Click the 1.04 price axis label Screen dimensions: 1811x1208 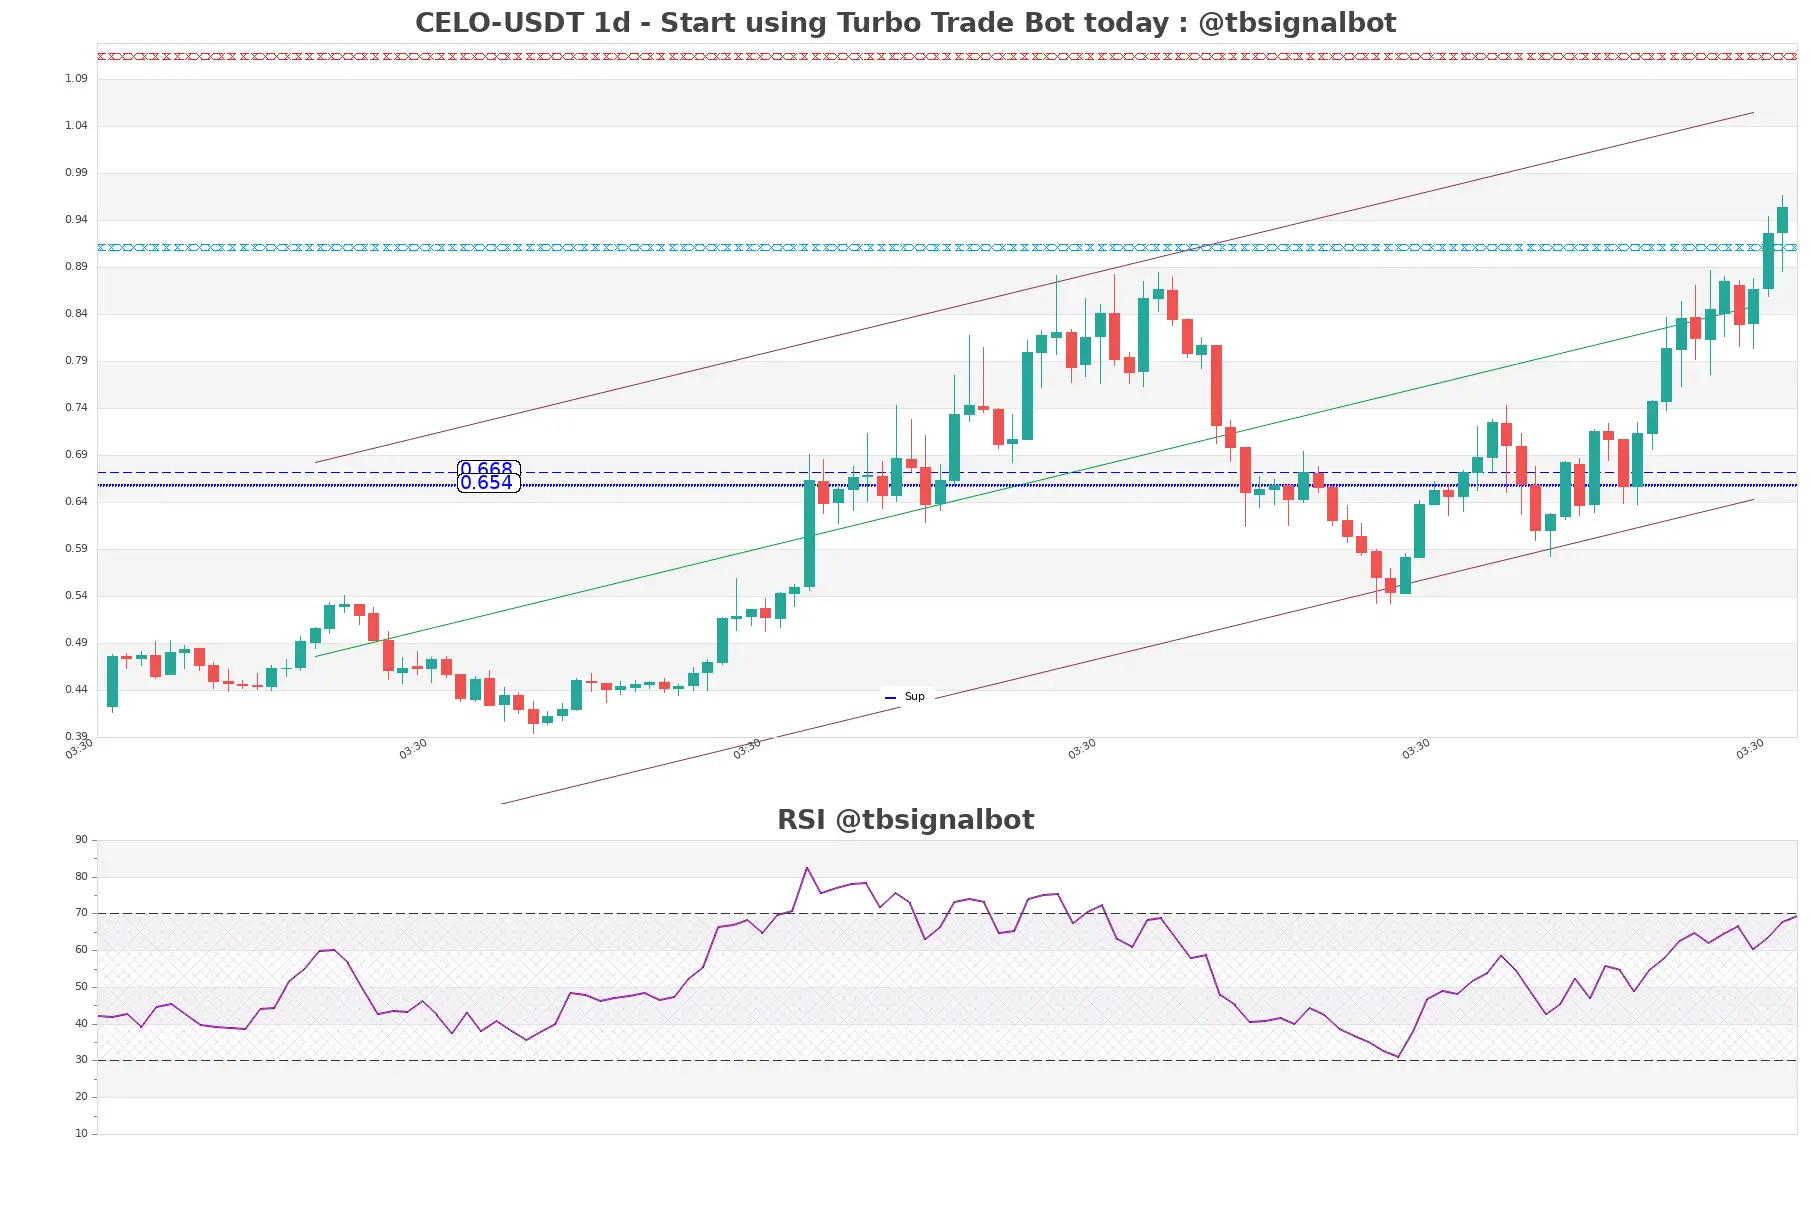click(x=76, y=125)
